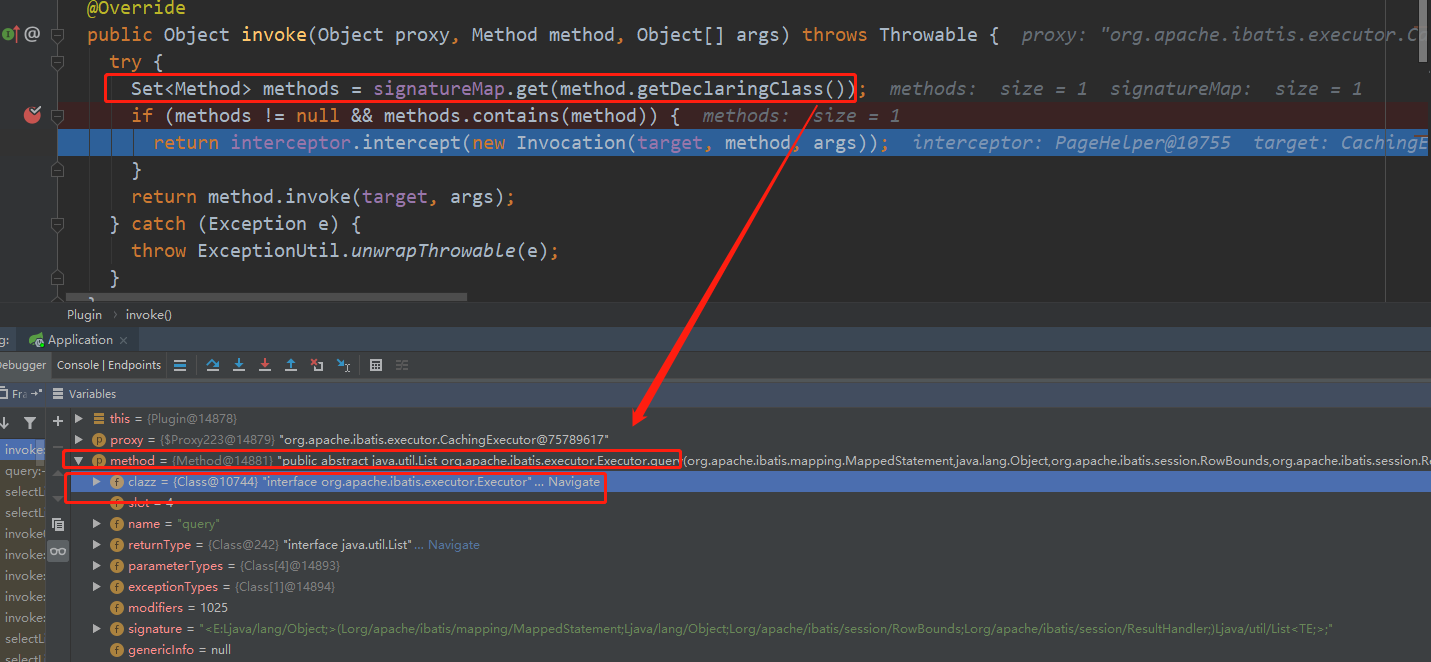This screenshot has height=662, width=1431.
Task: Click Navigate link on clazz row
Action: tap(574, 481)
